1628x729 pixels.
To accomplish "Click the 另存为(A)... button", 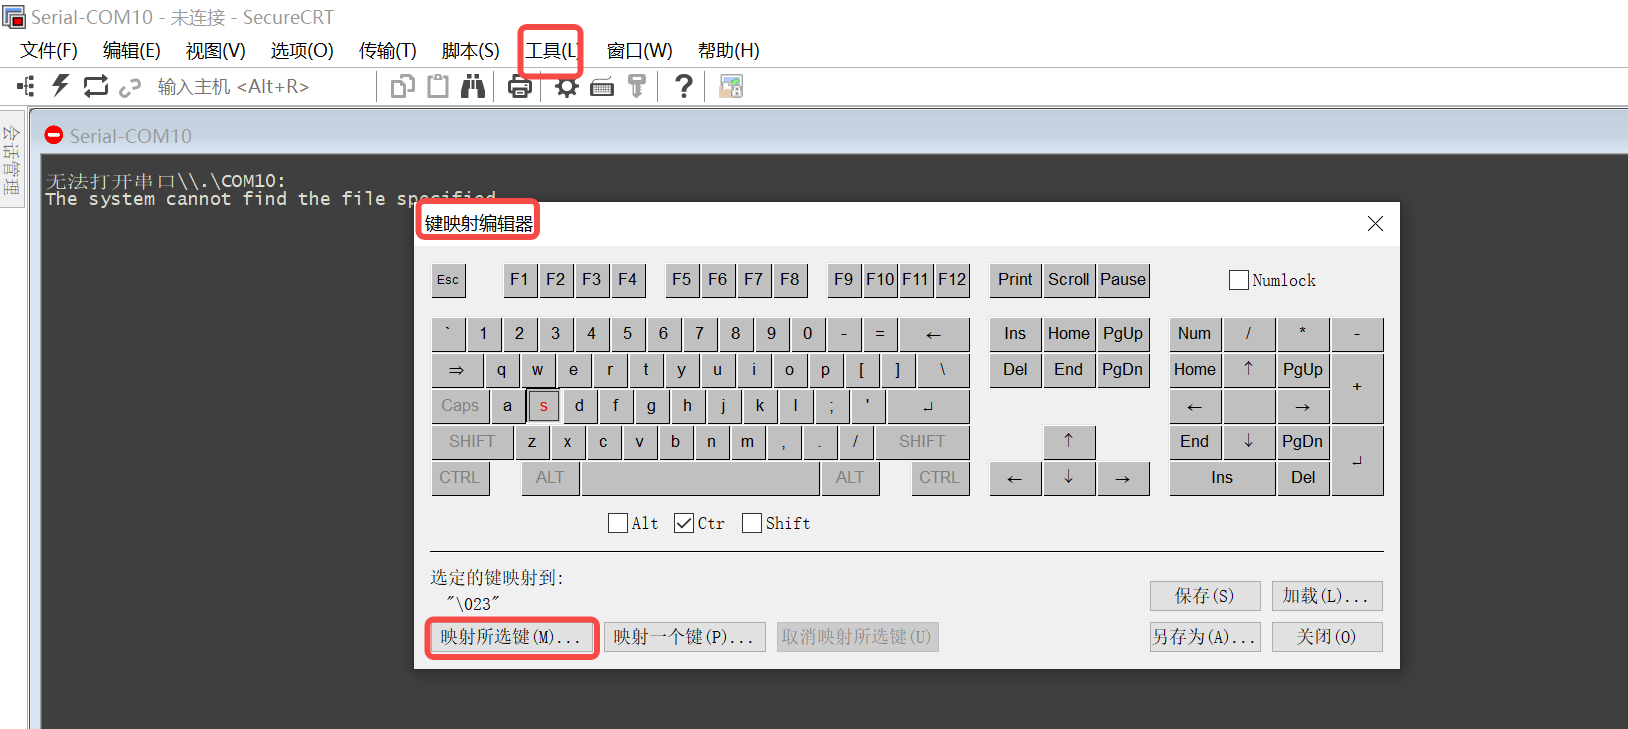I will coord(1205,637).
